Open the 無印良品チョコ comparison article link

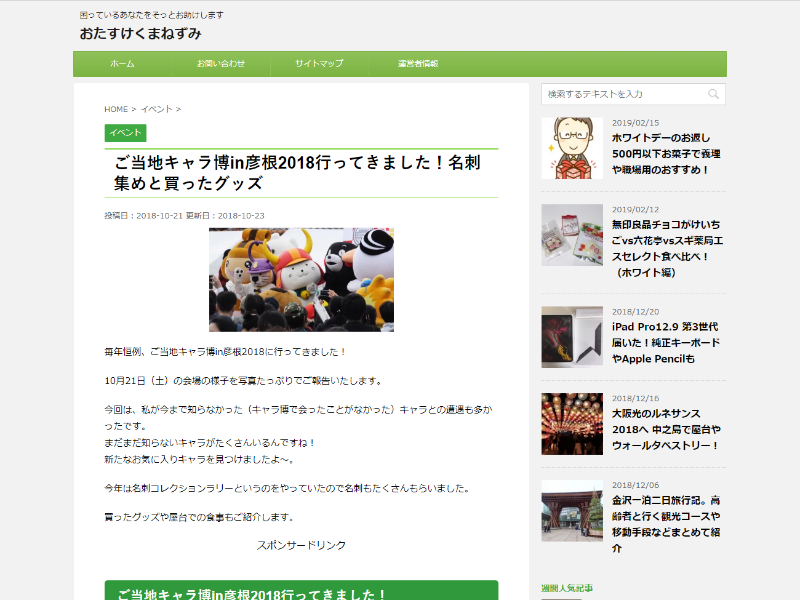[665, 241]
